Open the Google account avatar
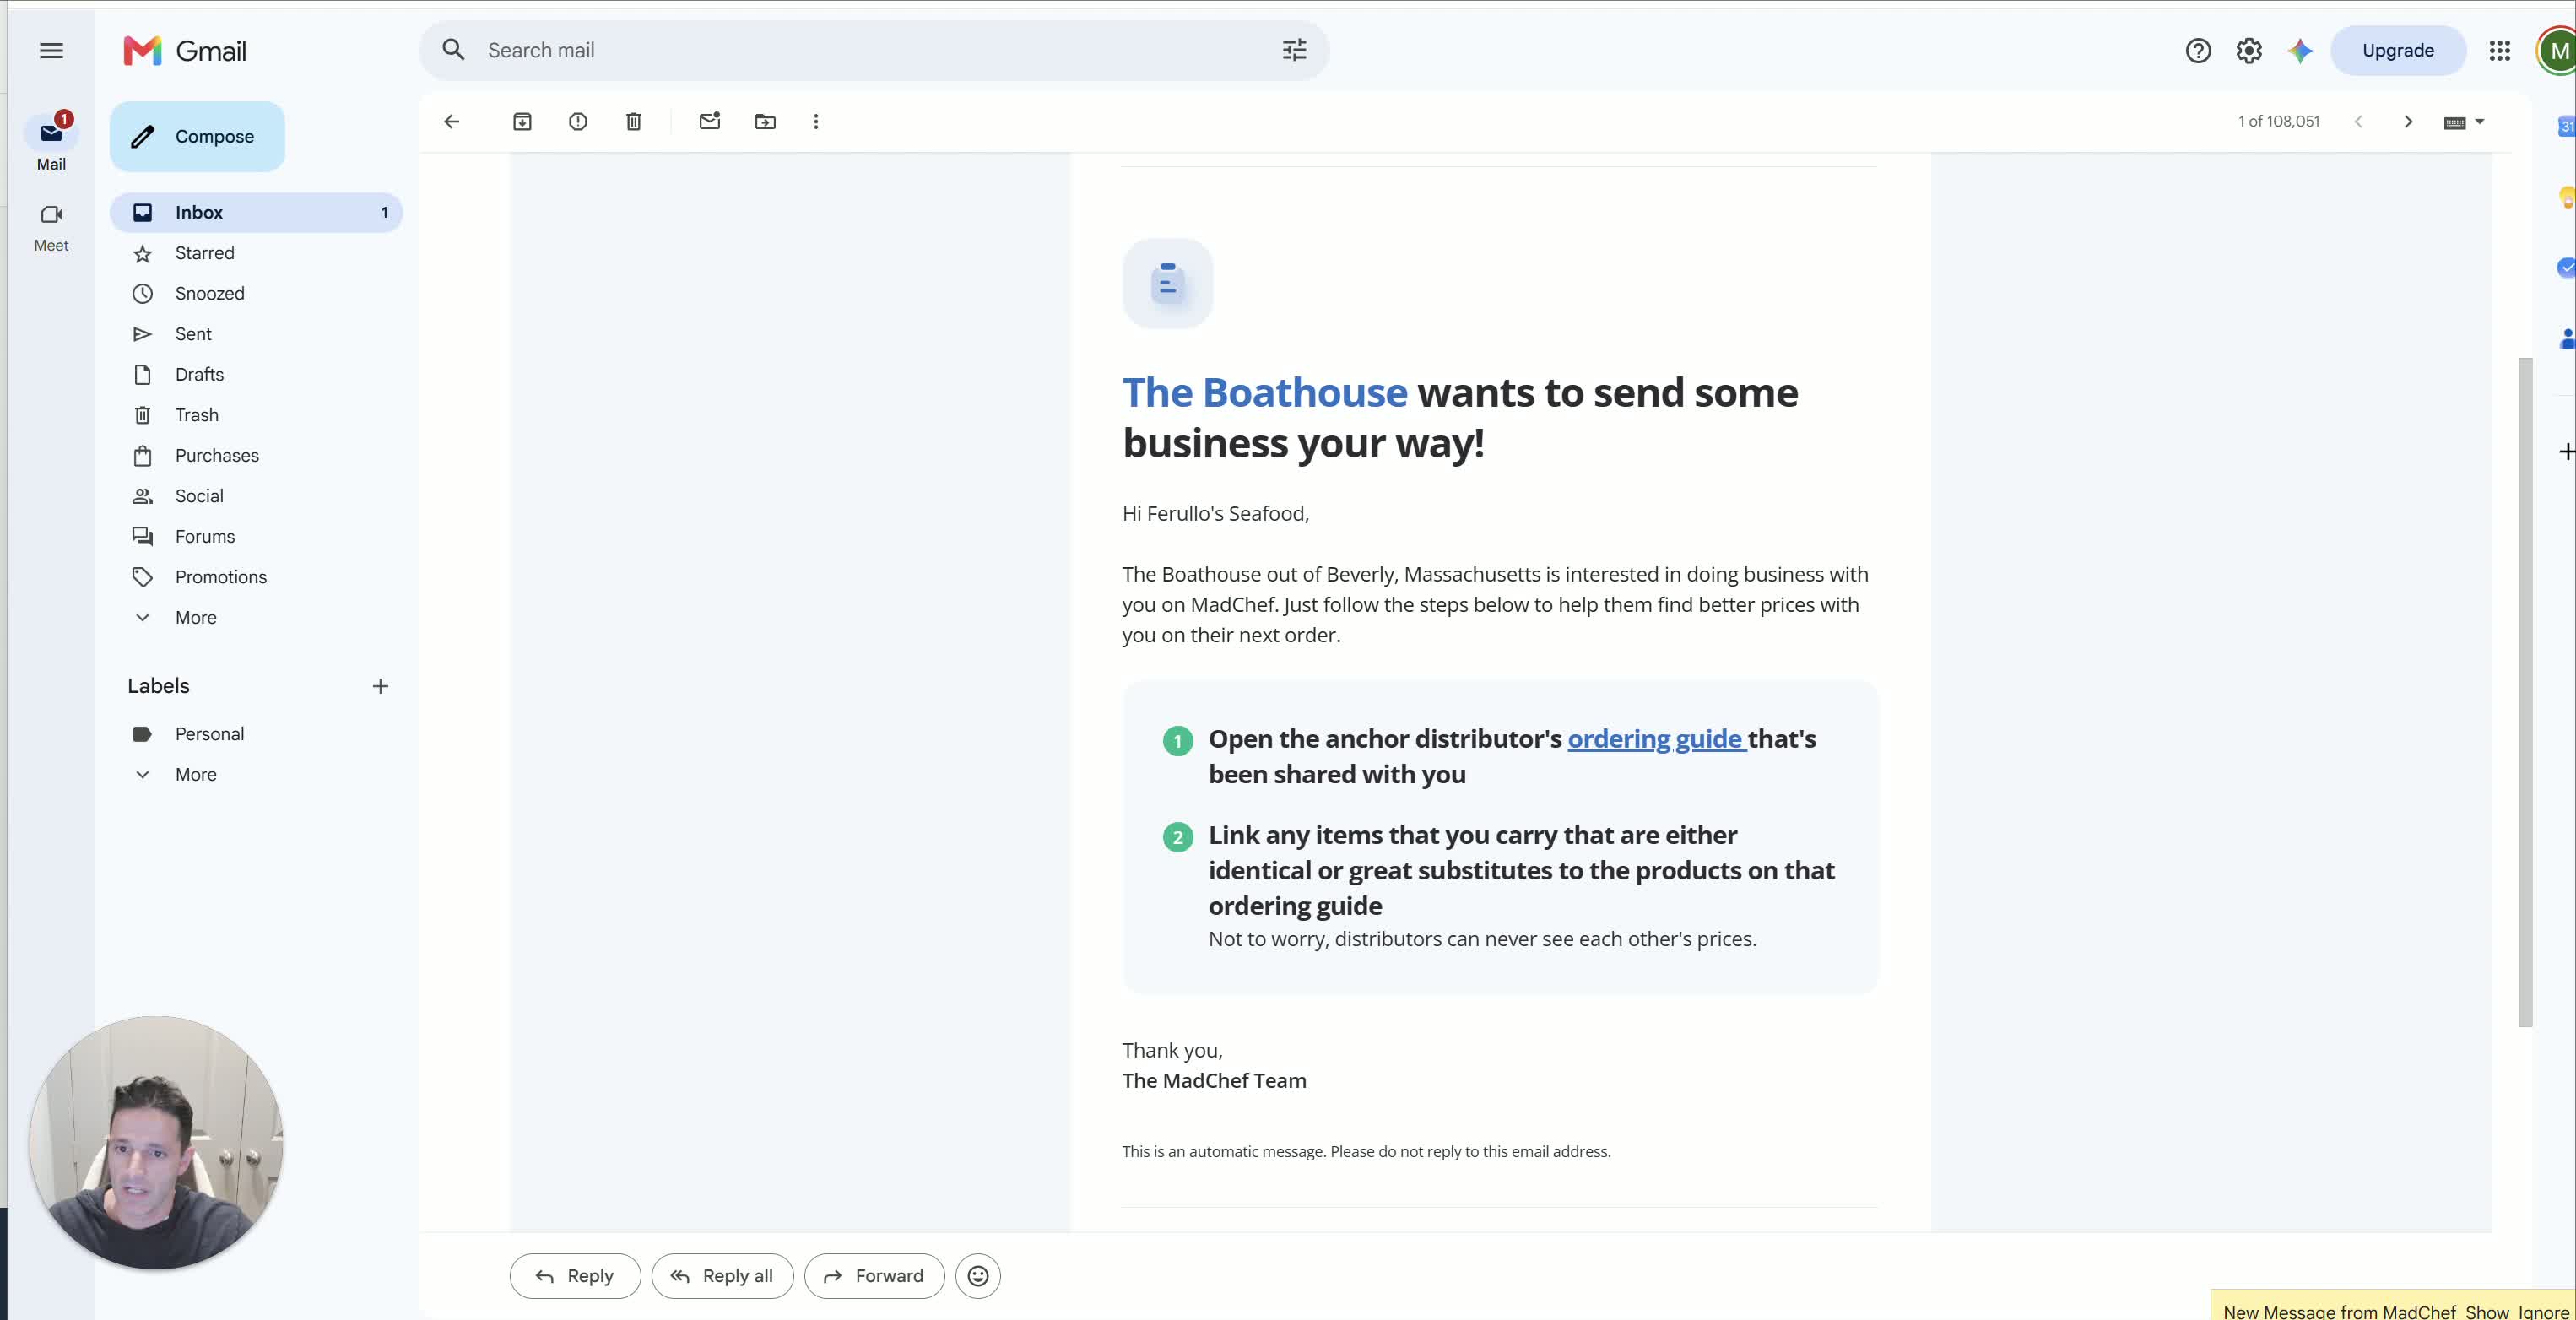2576x1320 pixels. coord(2557,51)
